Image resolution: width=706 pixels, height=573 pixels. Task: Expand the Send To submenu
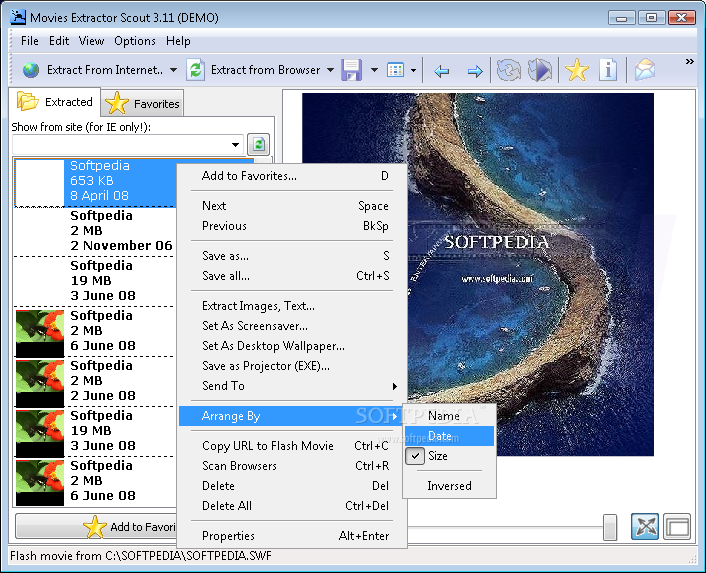[x=293, y=386]
